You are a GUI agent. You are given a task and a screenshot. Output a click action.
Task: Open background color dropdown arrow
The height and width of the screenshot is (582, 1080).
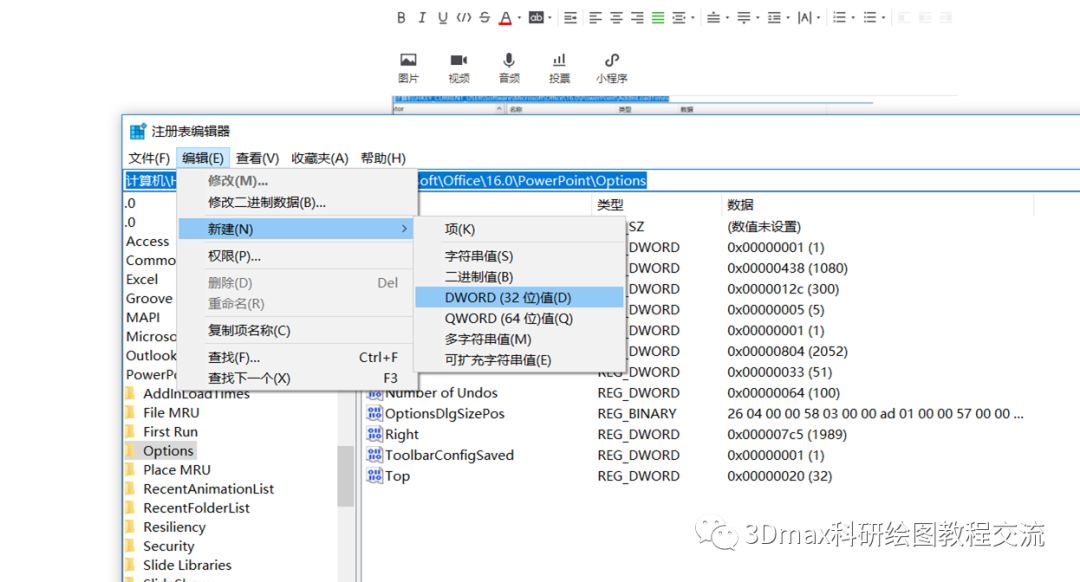click(x=550, y=19)
